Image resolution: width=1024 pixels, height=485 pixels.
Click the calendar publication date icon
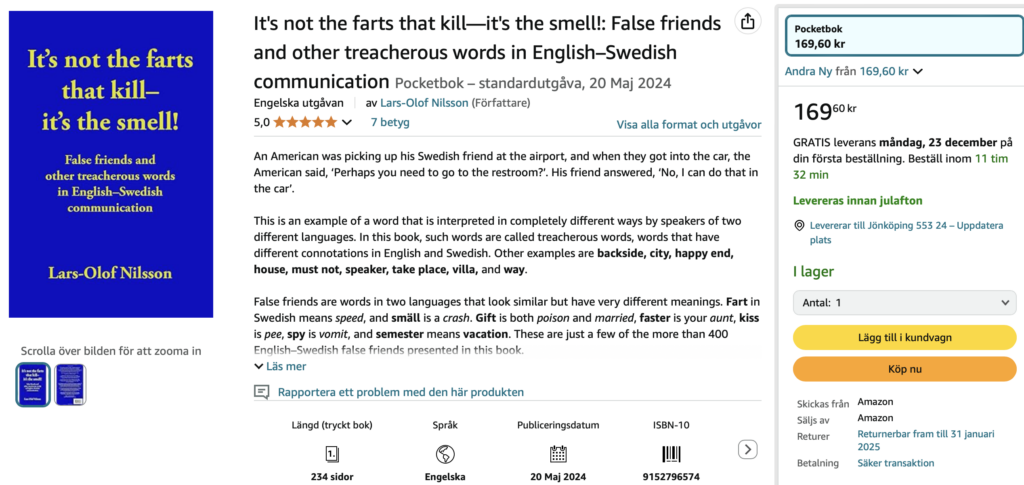[557, 453]
